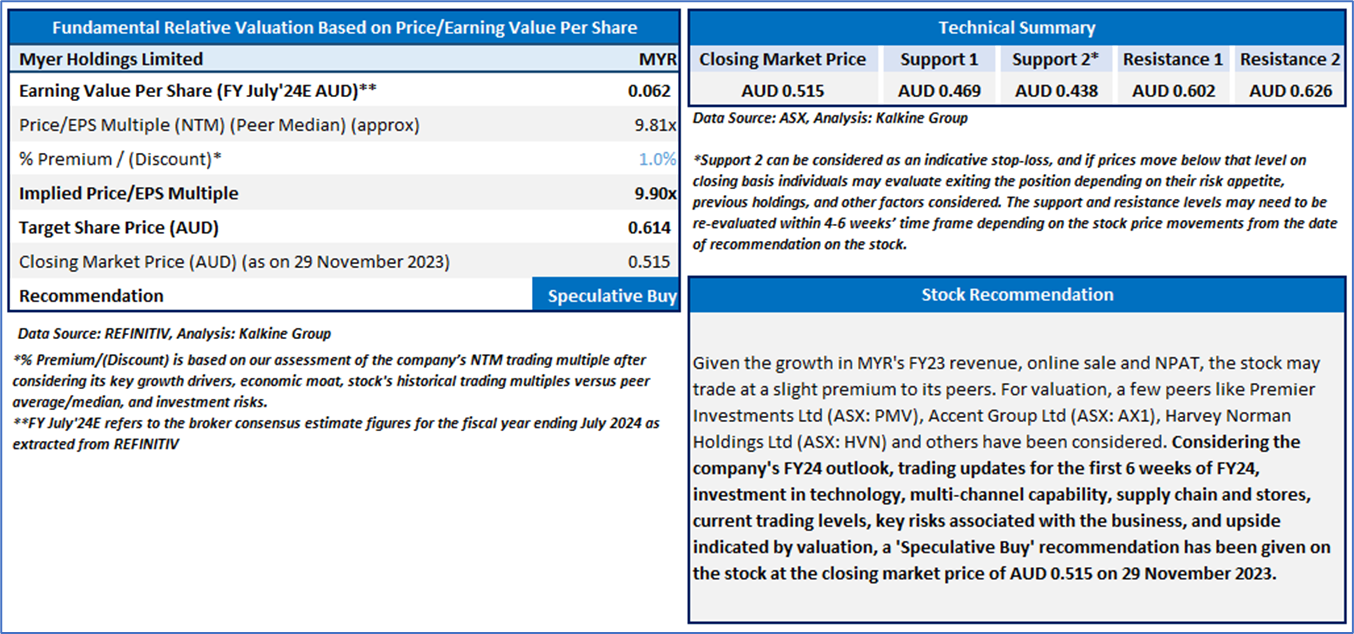Select the Resistance 2 column header
Viewport: 1354px width, 634px height.
tap(1289, 59)
